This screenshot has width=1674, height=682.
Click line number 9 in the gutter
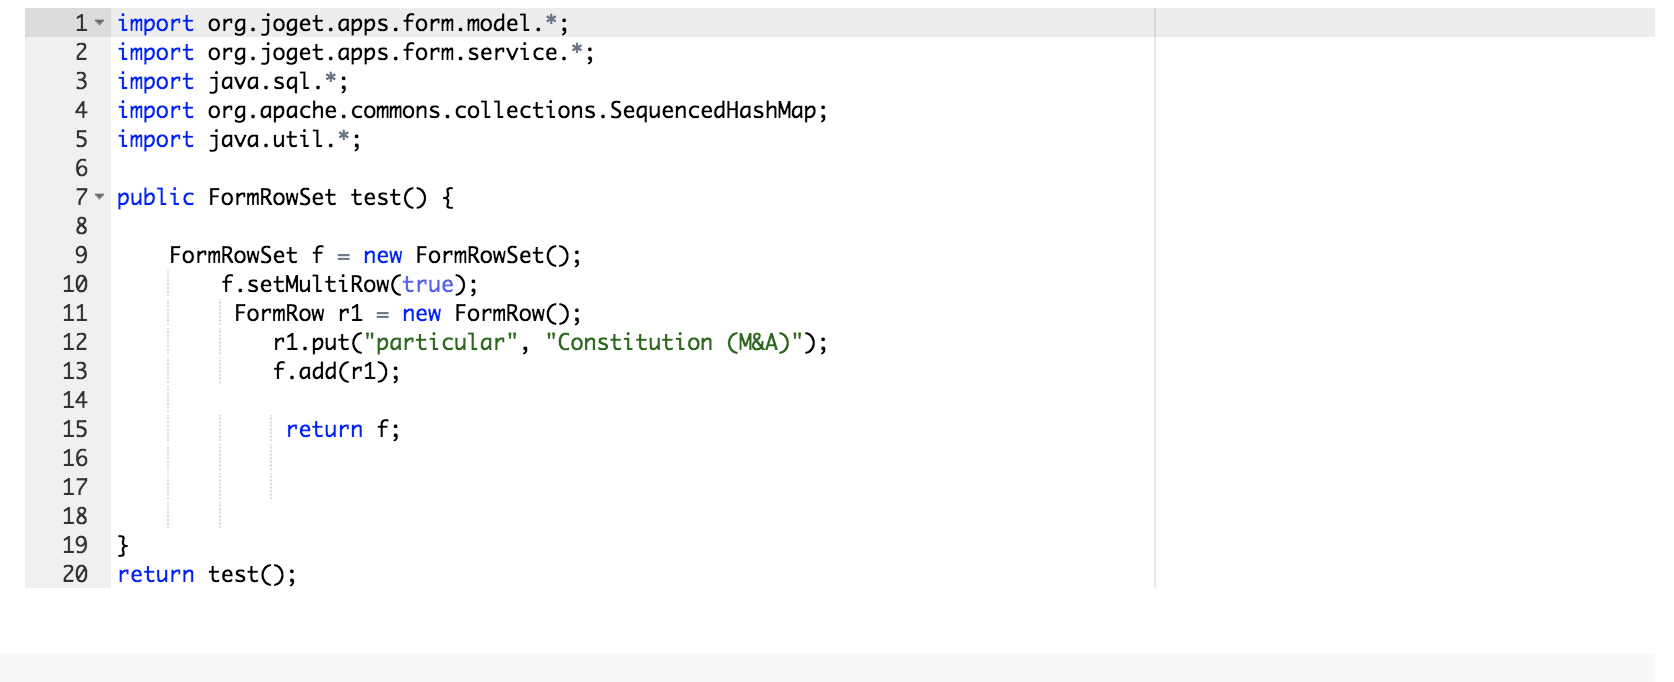click(x=81, y=255)
